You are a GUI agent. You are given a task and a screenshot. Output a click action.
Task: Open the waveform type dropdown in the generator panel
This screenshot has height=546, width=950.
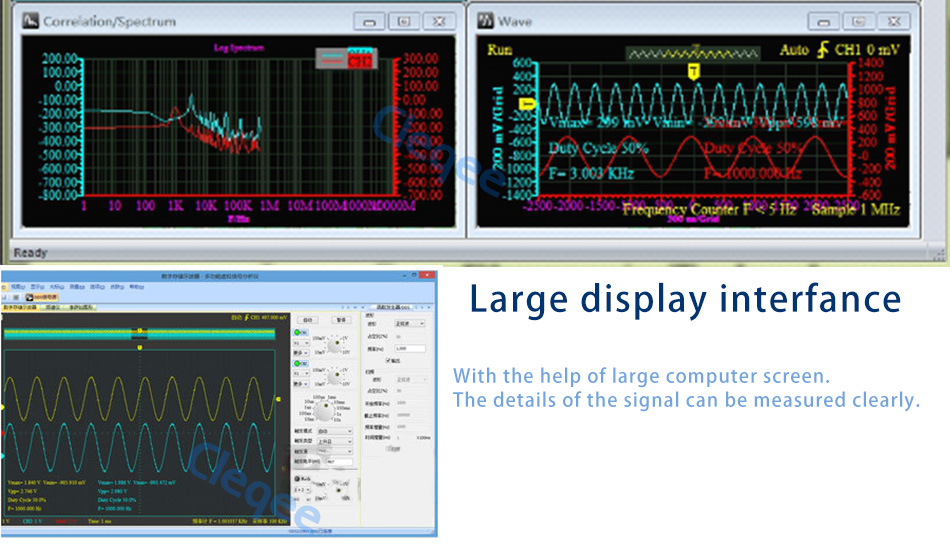[x=410, y=324]
